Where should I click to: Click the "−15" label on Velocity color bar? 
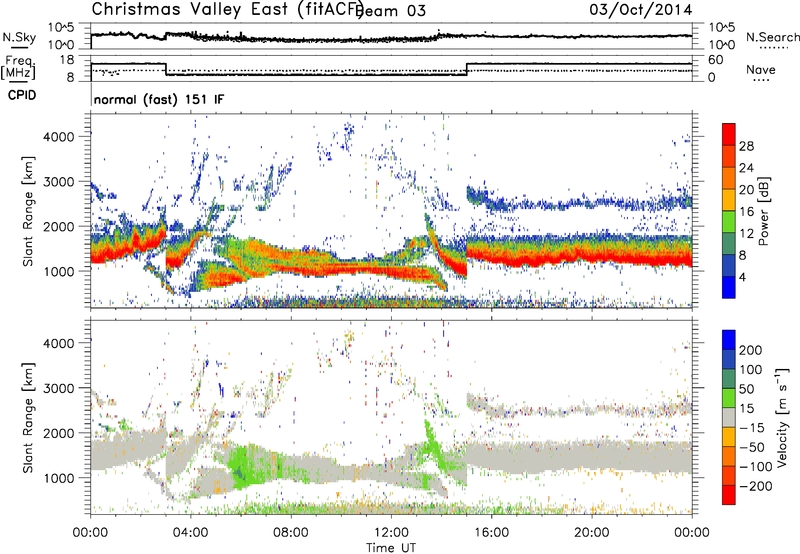pos(752,427)
